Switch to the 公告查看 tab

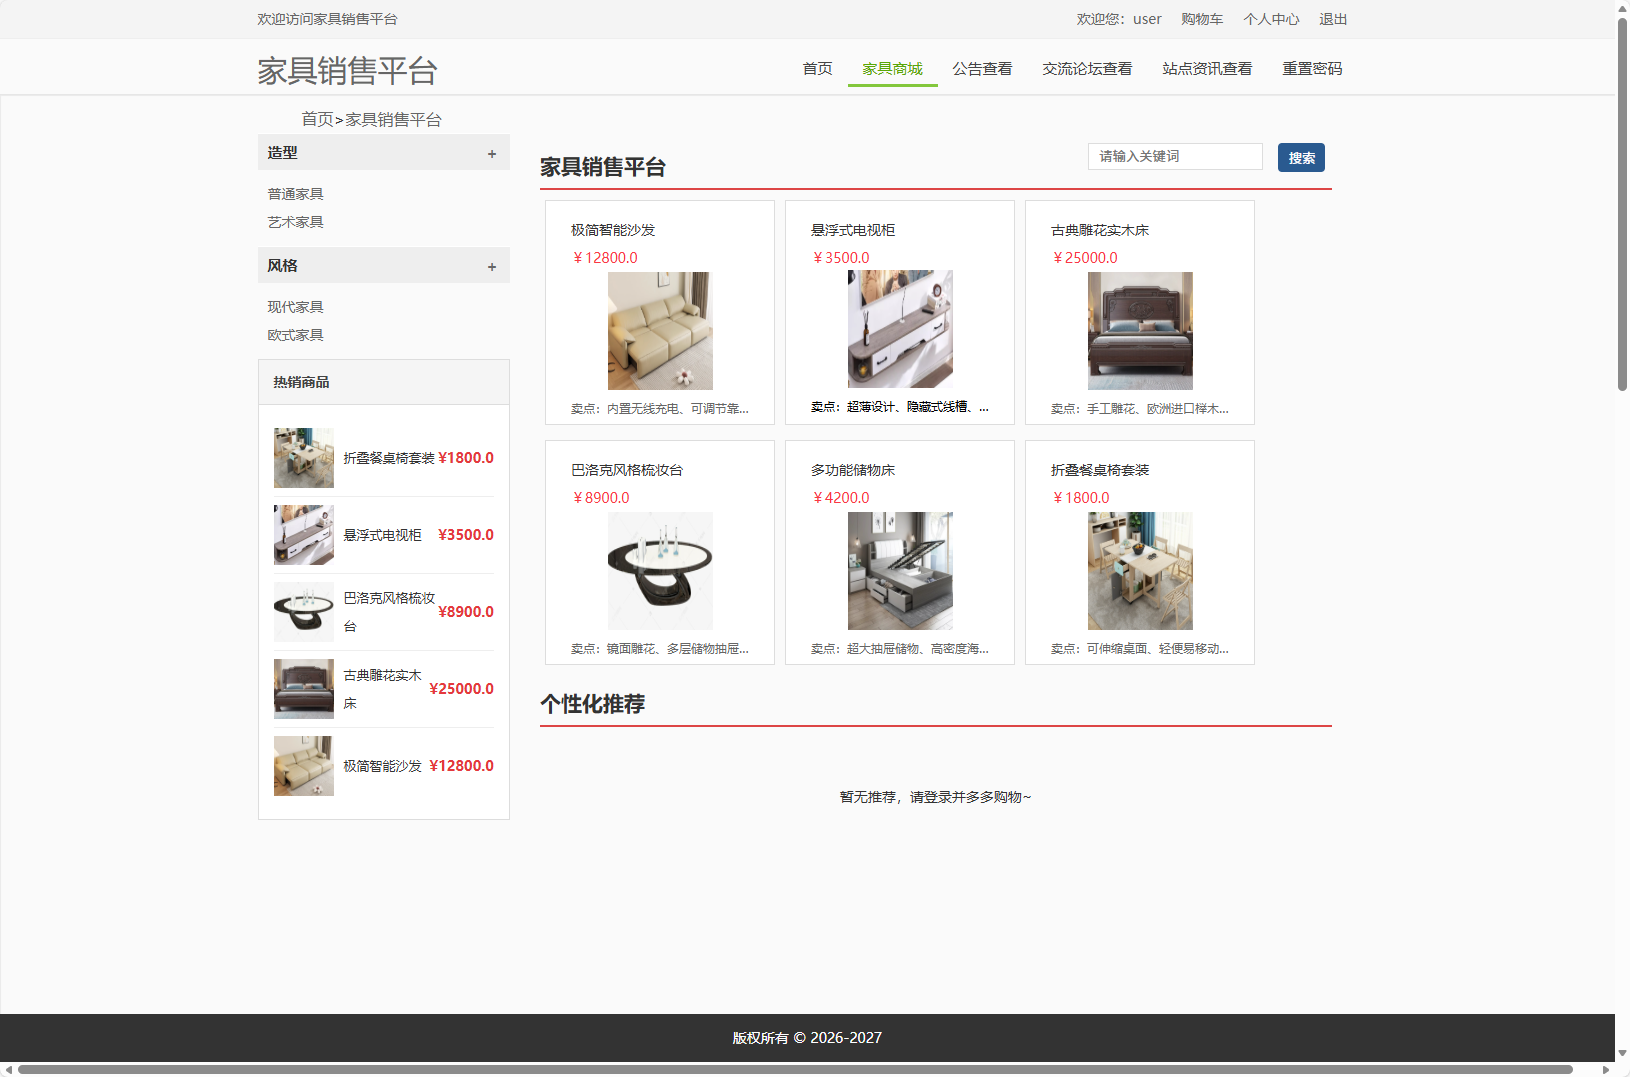[x=982, y=68]
